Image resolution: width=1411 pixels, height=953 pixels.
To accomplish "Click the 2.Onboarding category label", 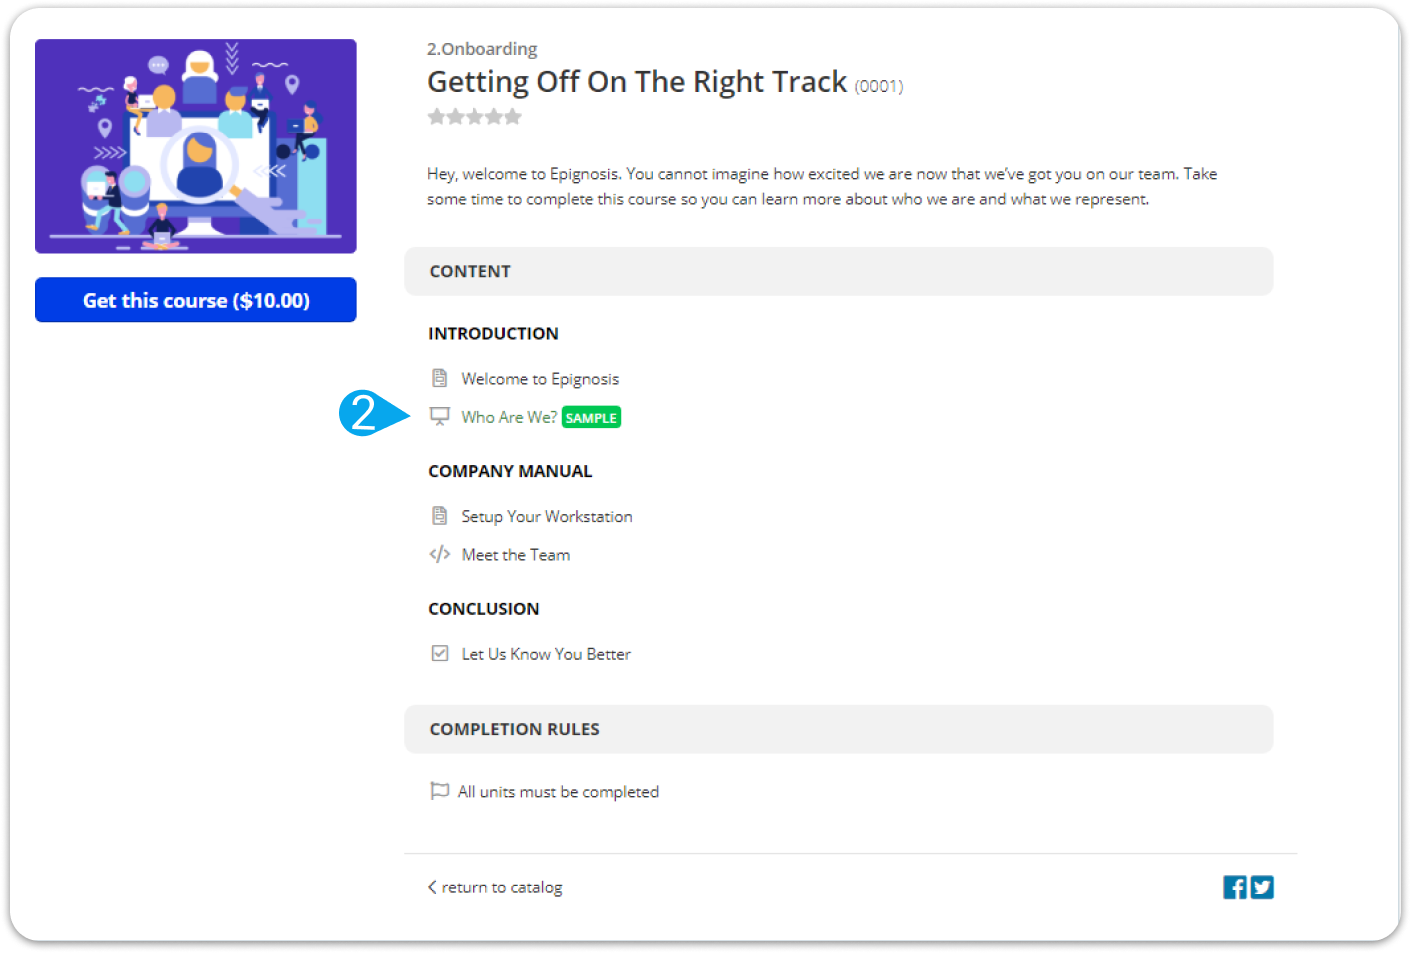I will [482, 49].
